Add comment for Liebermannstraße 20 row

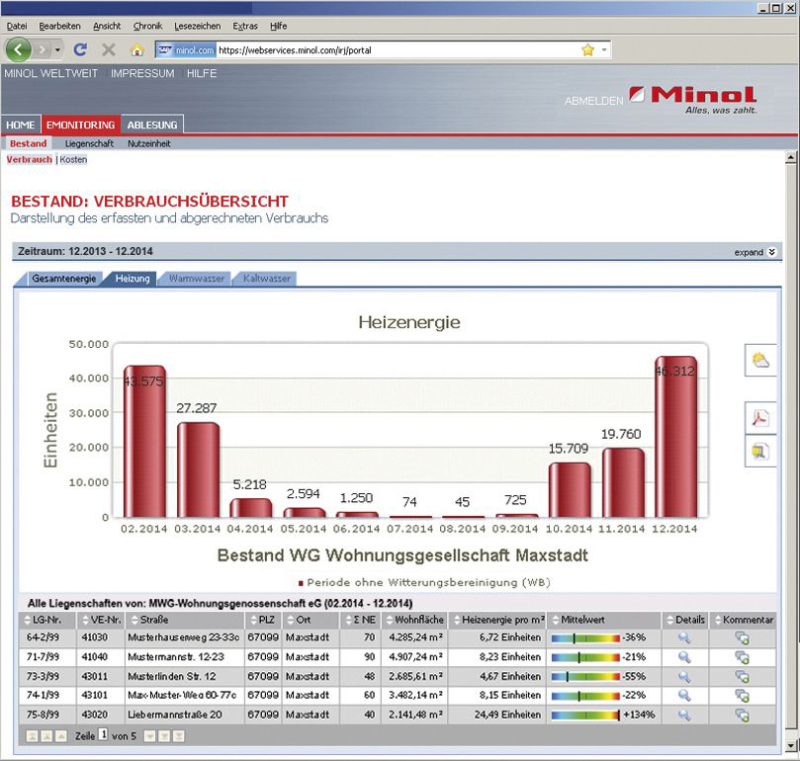[x=742, y=715]
